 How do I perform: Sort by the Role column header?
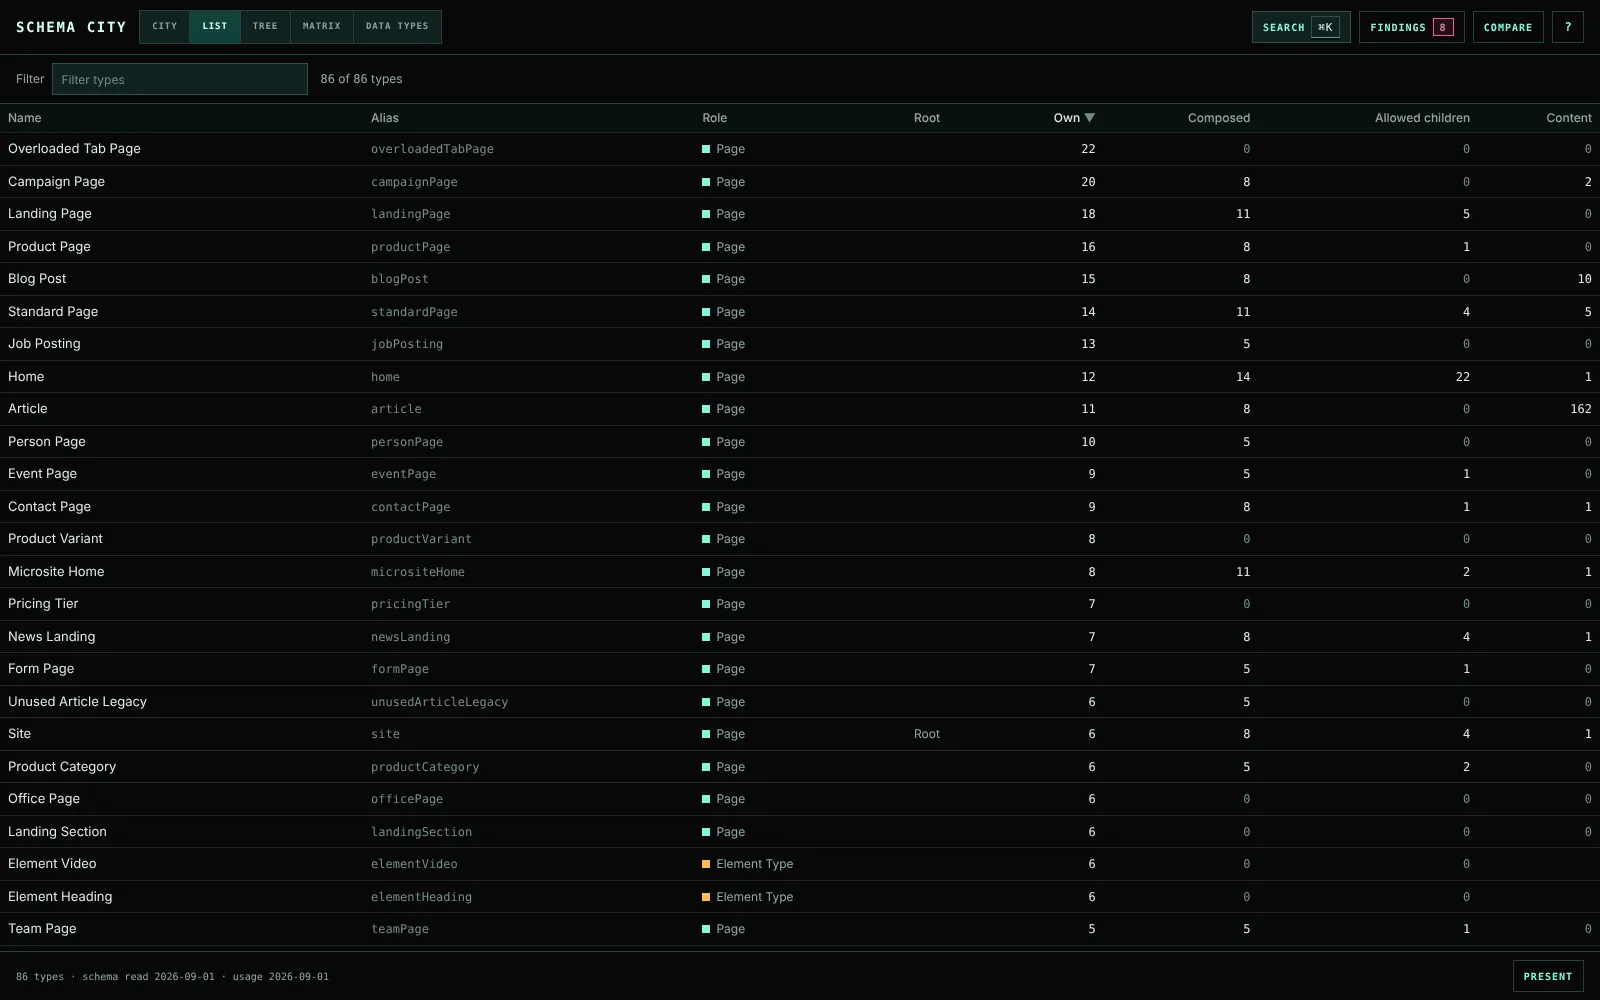click(714, 118)
